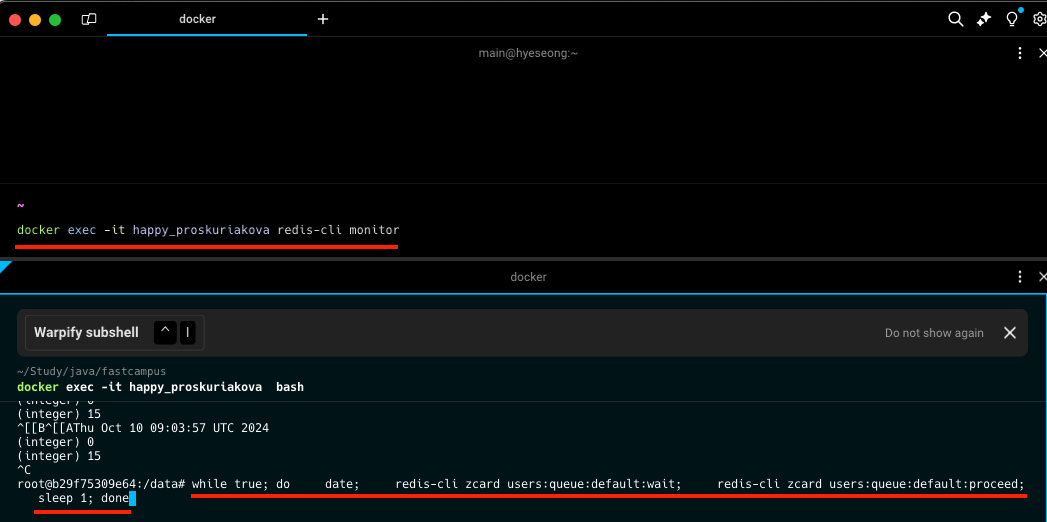Viewport: 1047px width, 522px height.
Task: Click the sleep 1; done text
Action: coord(83,498)
